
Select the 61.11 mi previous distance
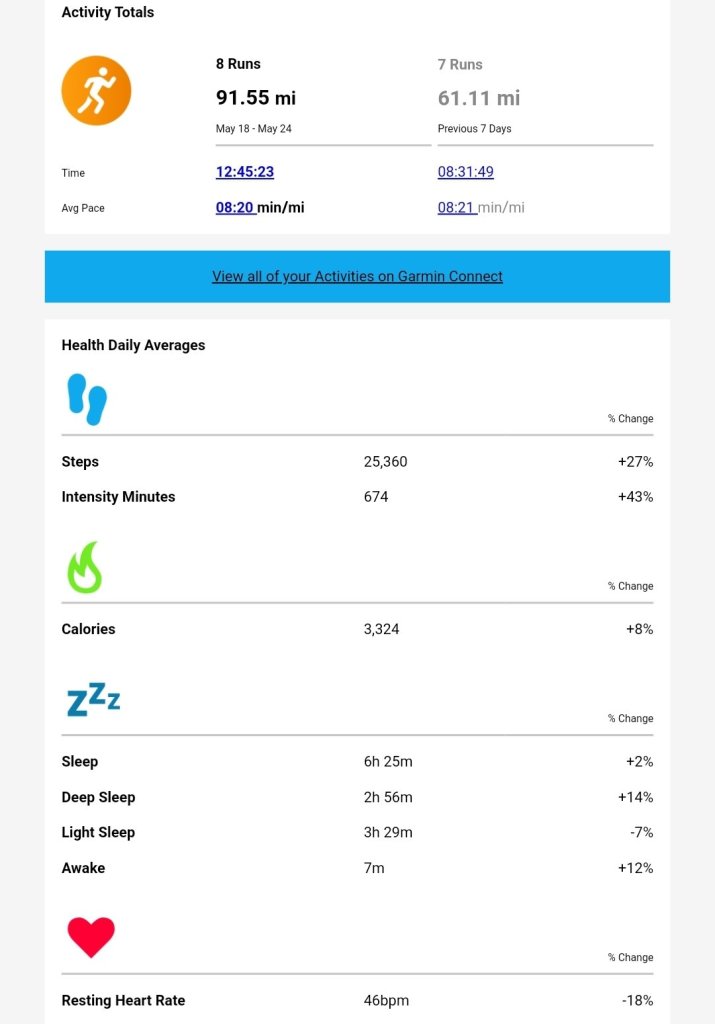479,98
